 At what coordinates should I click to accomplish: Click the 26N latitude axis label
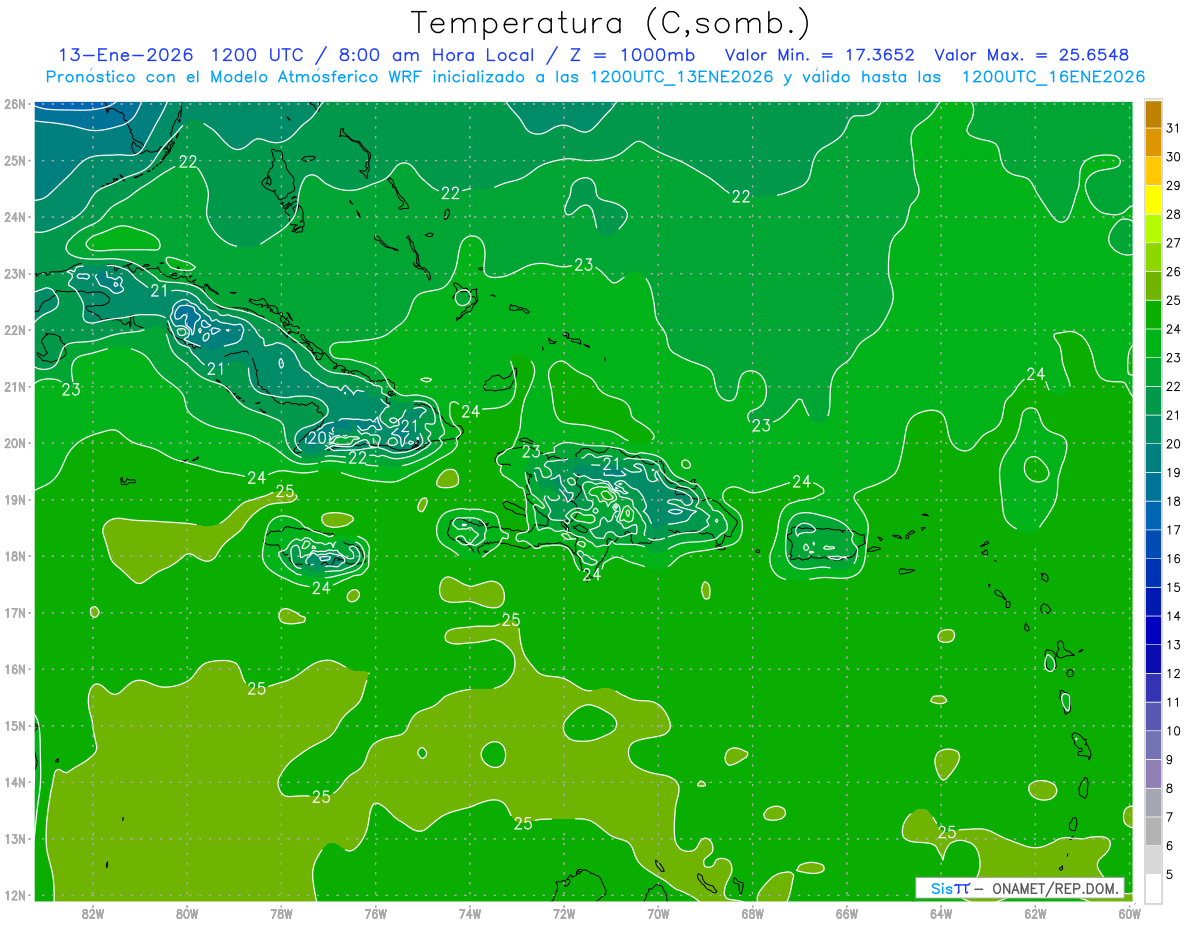[x=14, y=104]
